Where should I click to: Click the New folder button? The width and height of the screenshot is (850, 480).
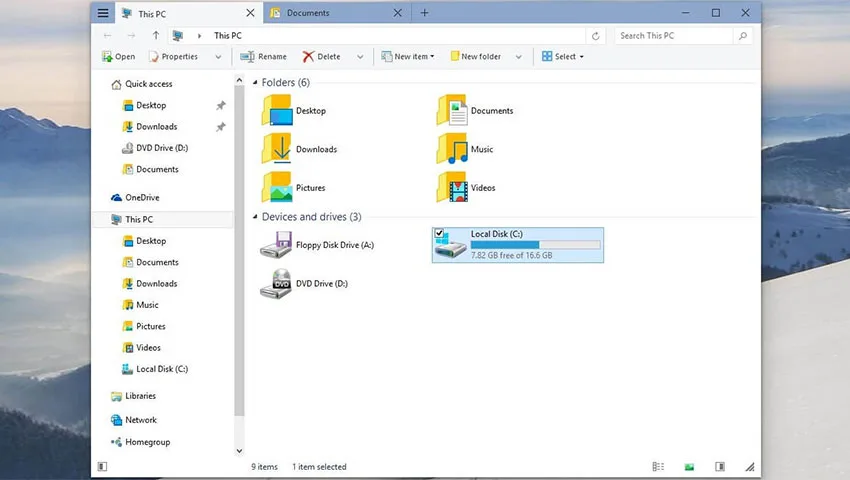coord(475,56)
